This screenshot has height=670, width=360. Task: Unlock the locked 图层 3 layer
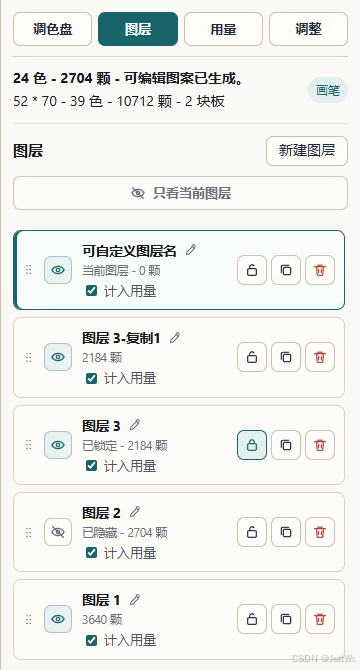(252, 445)
